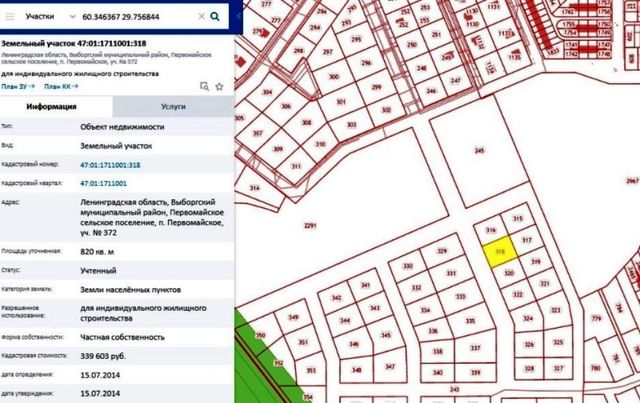640x403 pixels.
Task: Click the 'Объект недвижимости' type value
Action: (122, 127)
